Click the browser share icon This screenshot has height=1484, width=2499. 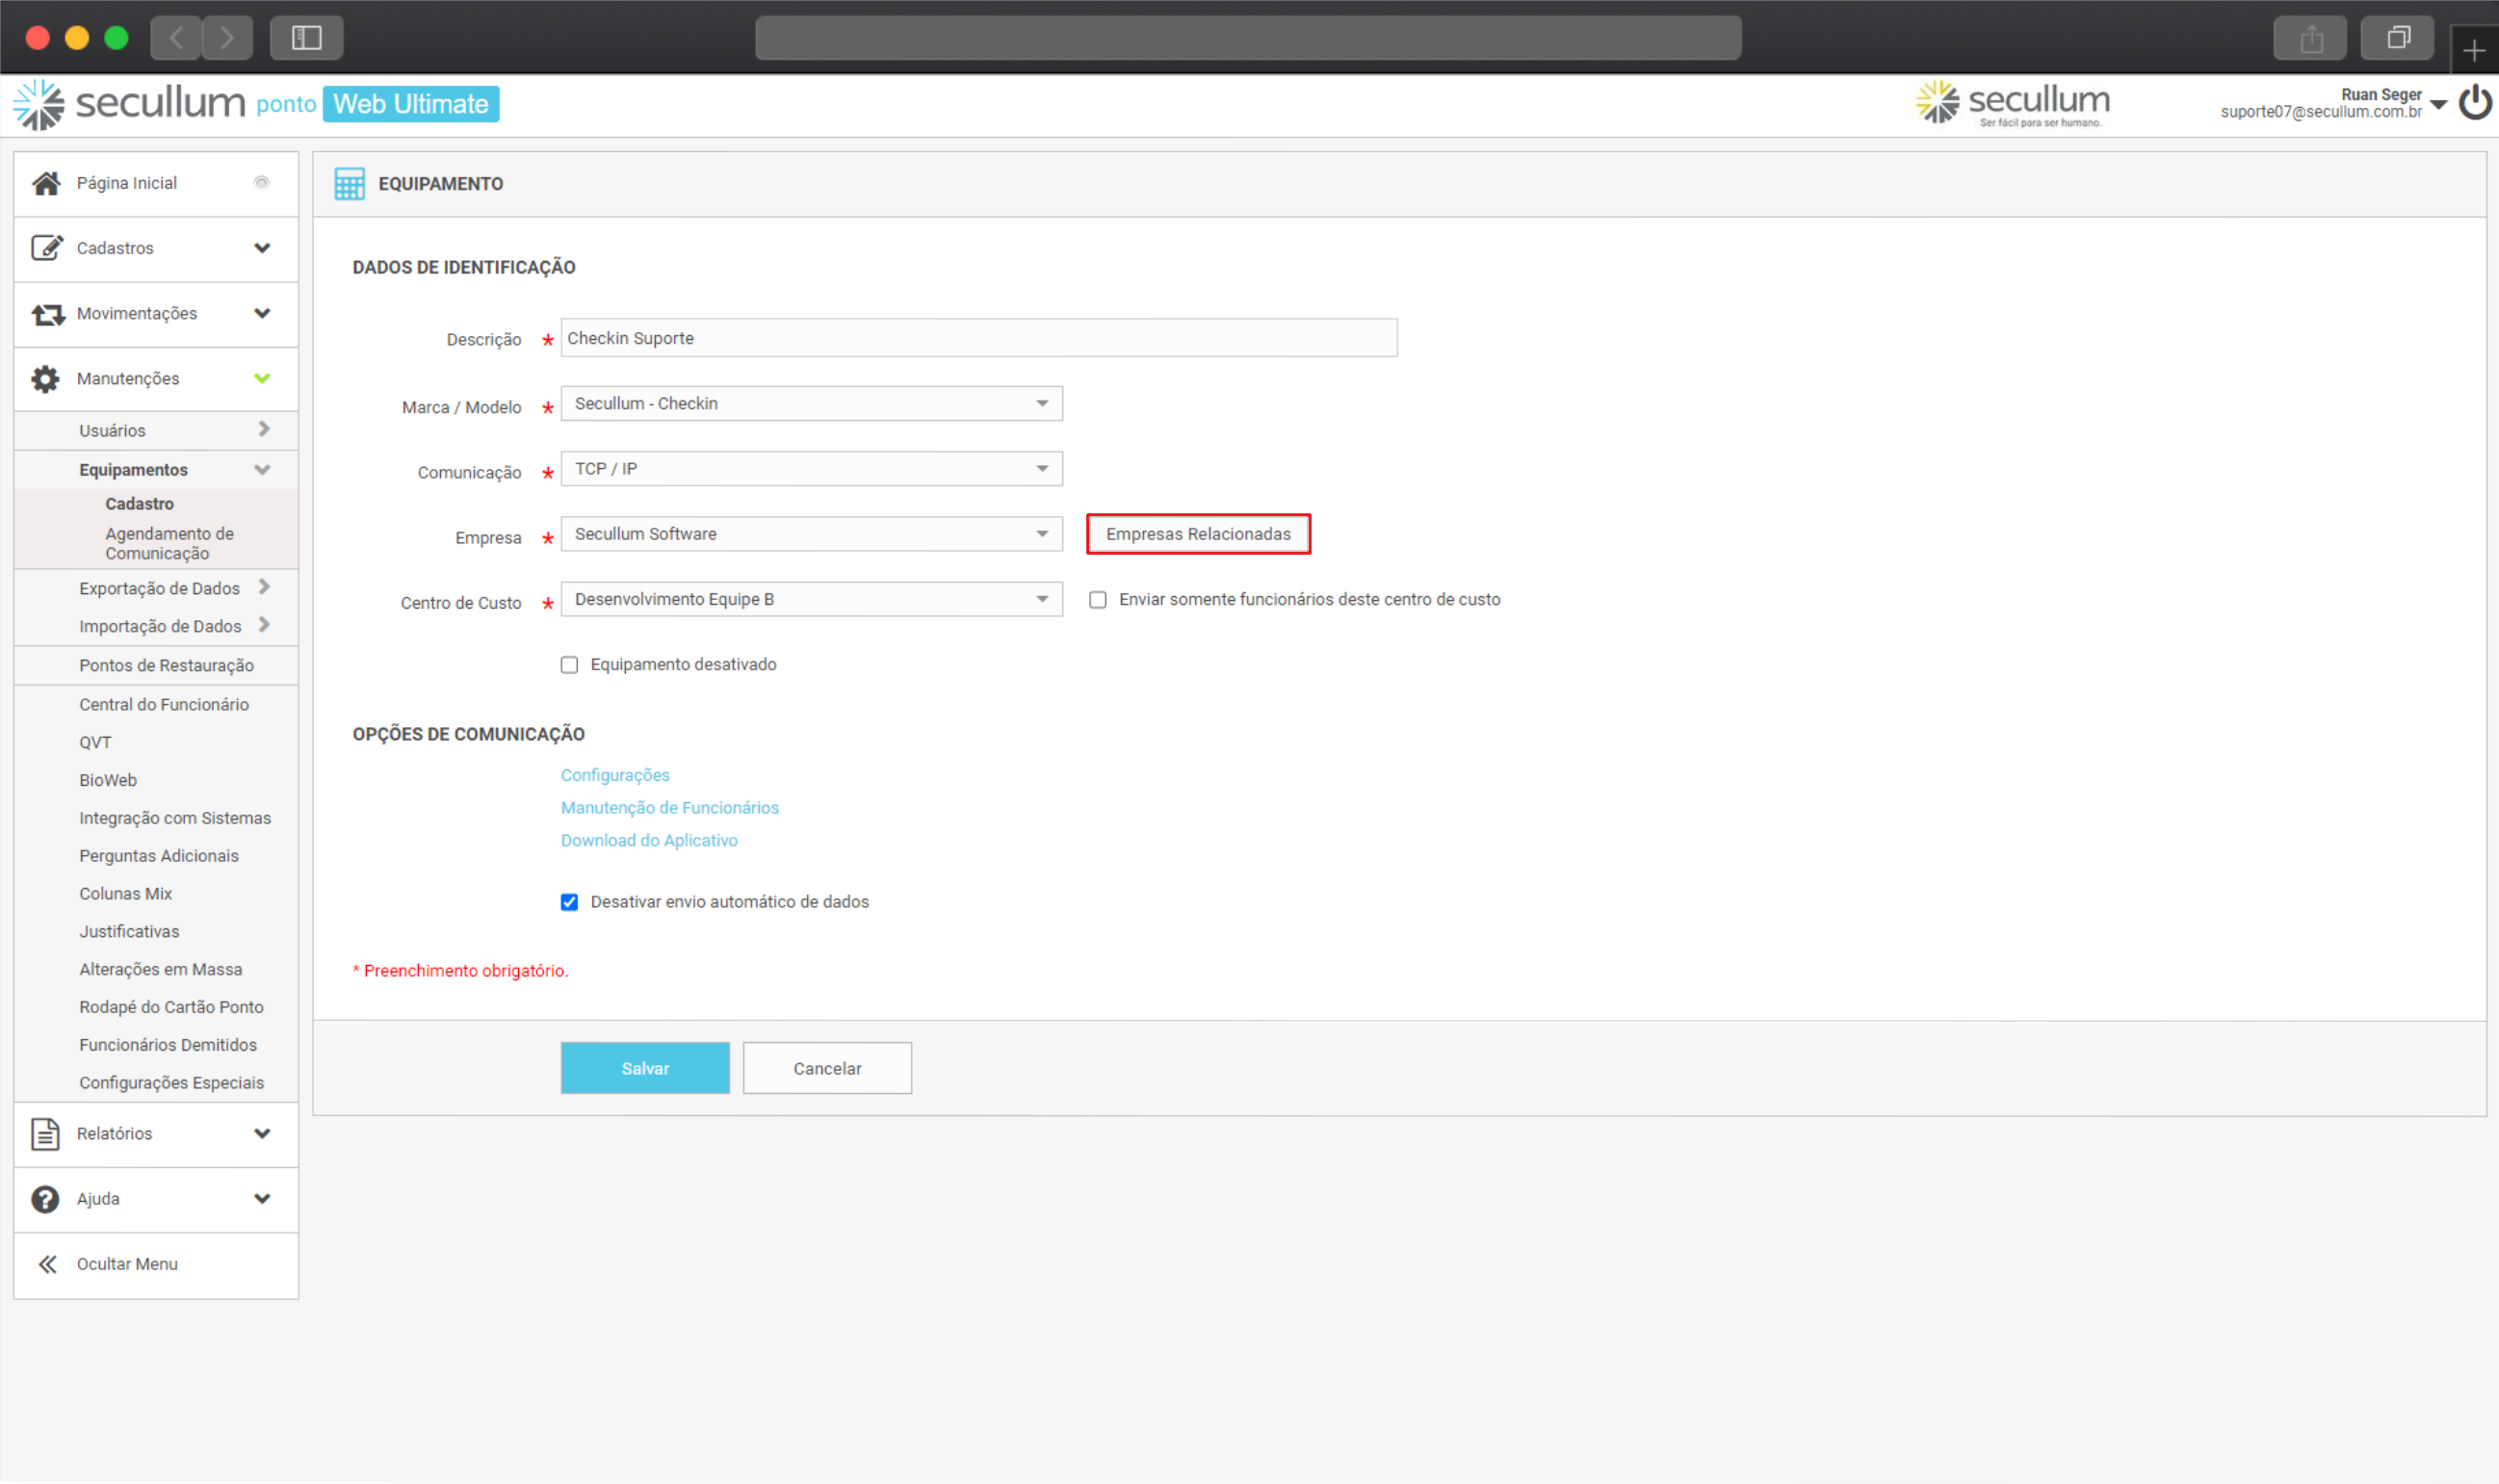click(x=2311, y=39)
